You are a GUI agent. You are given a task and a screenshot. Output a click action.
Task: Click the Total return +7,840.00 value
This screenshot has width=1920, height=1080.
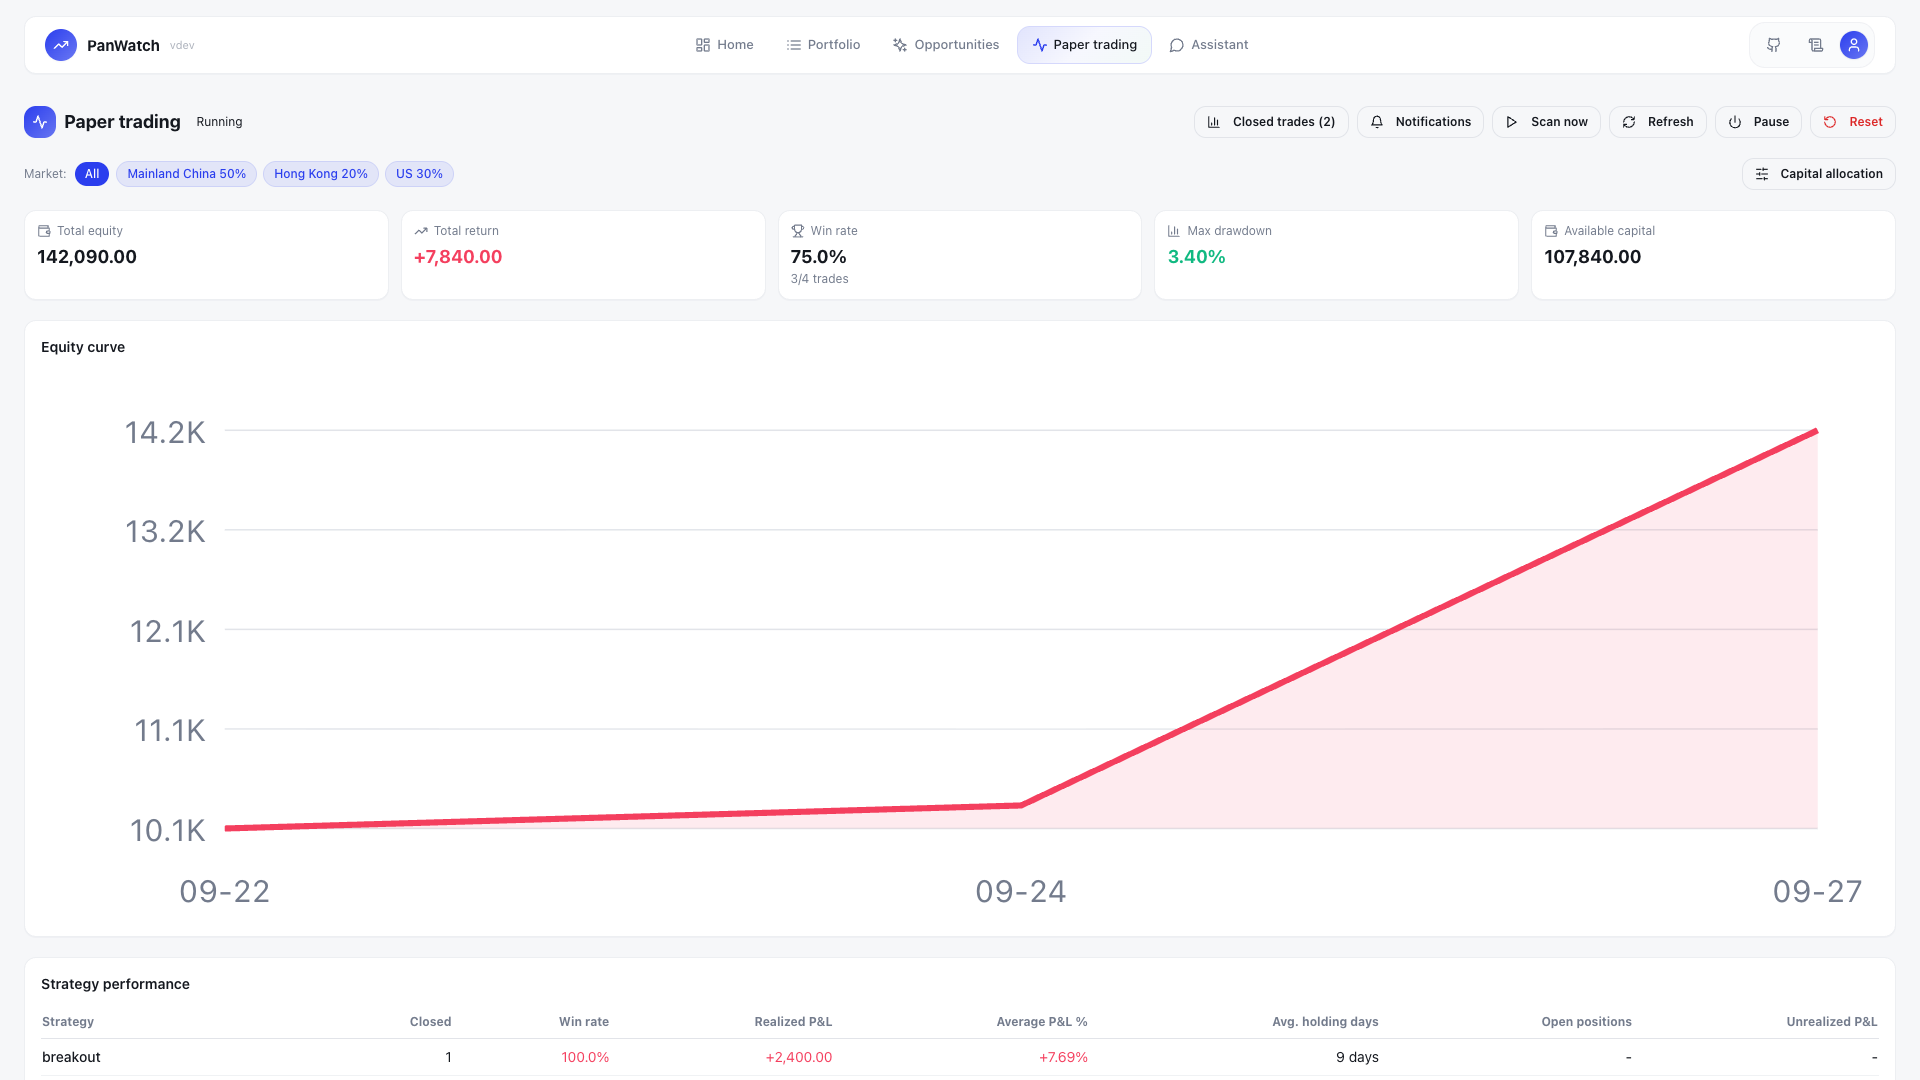(458, 257)
